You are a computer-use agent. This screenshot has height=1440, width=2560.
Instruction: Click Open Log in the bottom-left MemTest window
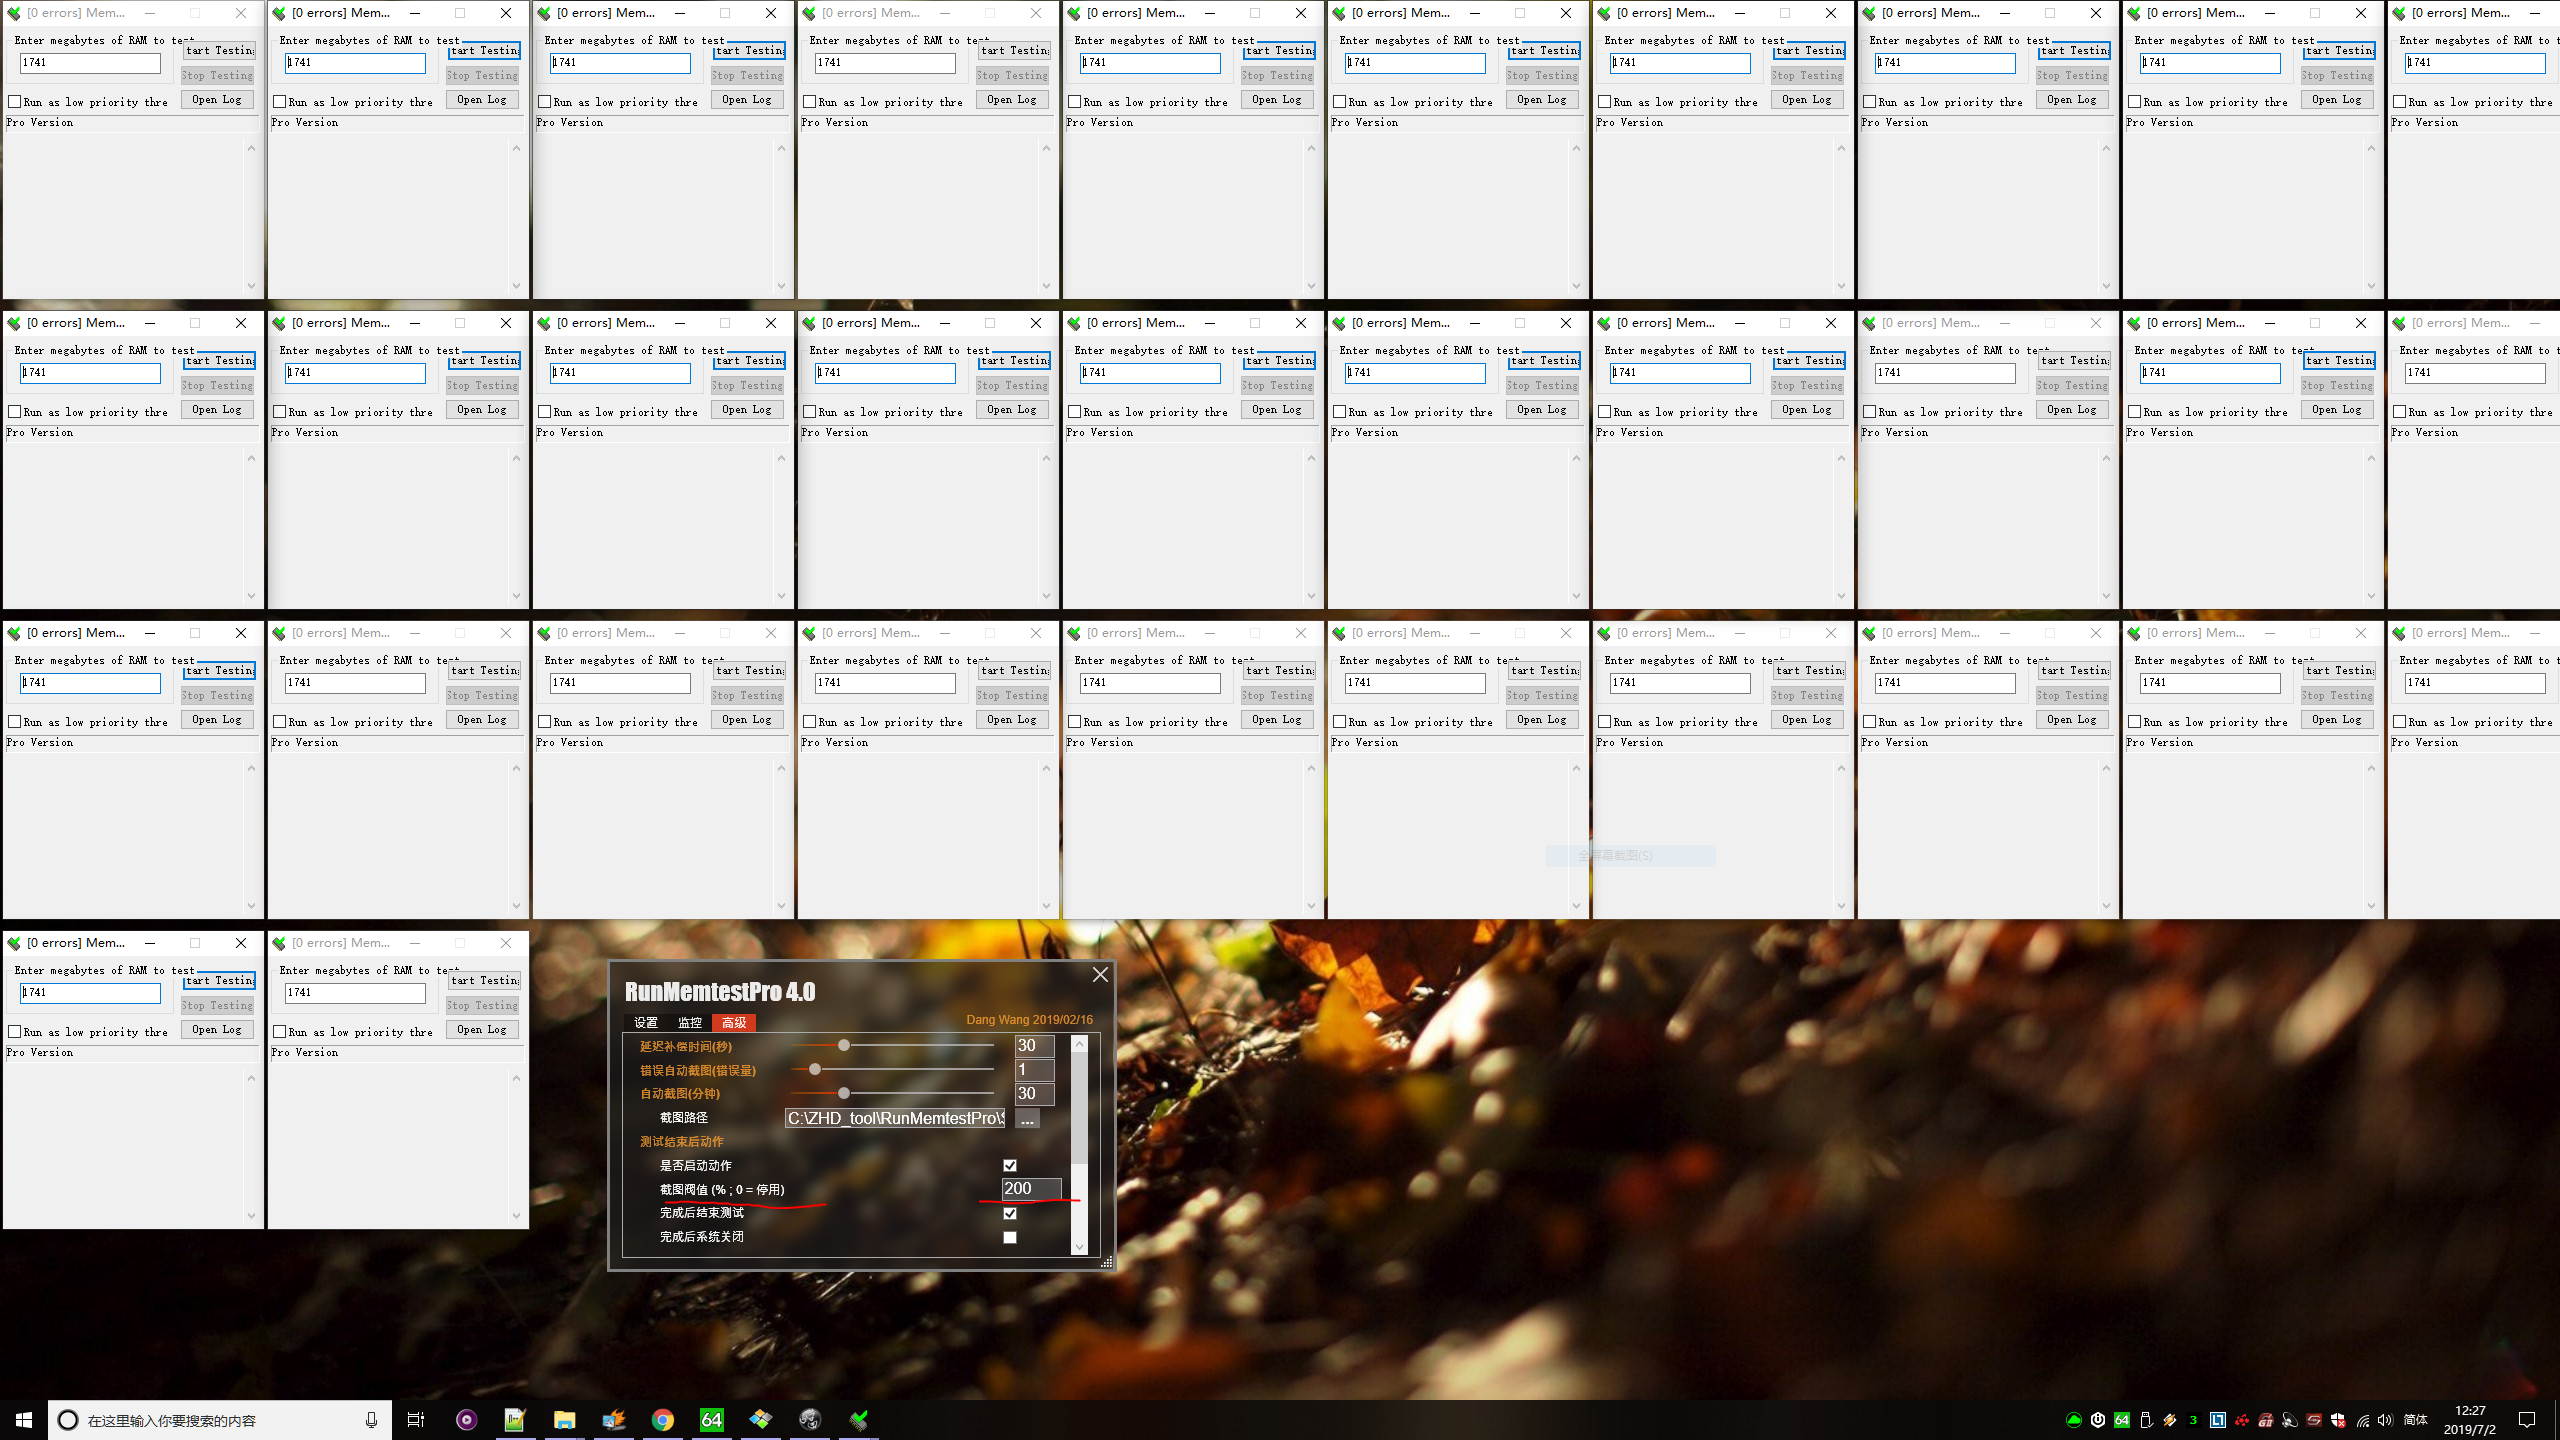pos(217,1029)
